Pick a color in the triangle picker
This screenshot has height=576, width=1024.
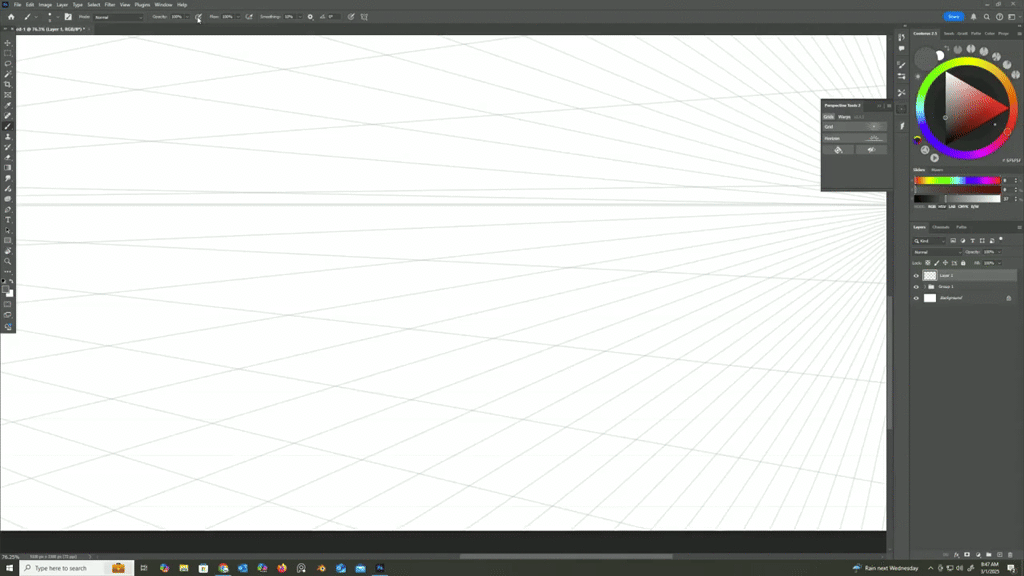pyautogui.click(x=968, y=106)
